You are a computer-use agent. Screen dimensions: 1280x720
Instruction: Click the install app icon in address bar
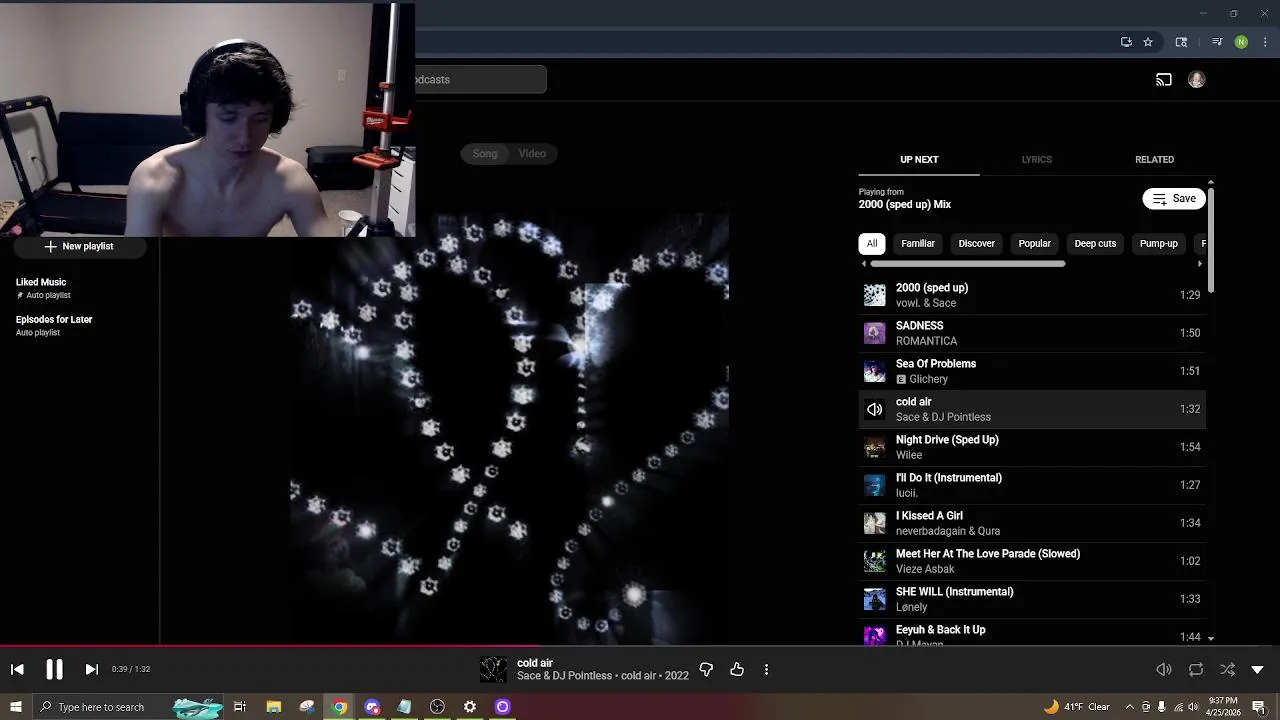click(x=1126, y=42)
